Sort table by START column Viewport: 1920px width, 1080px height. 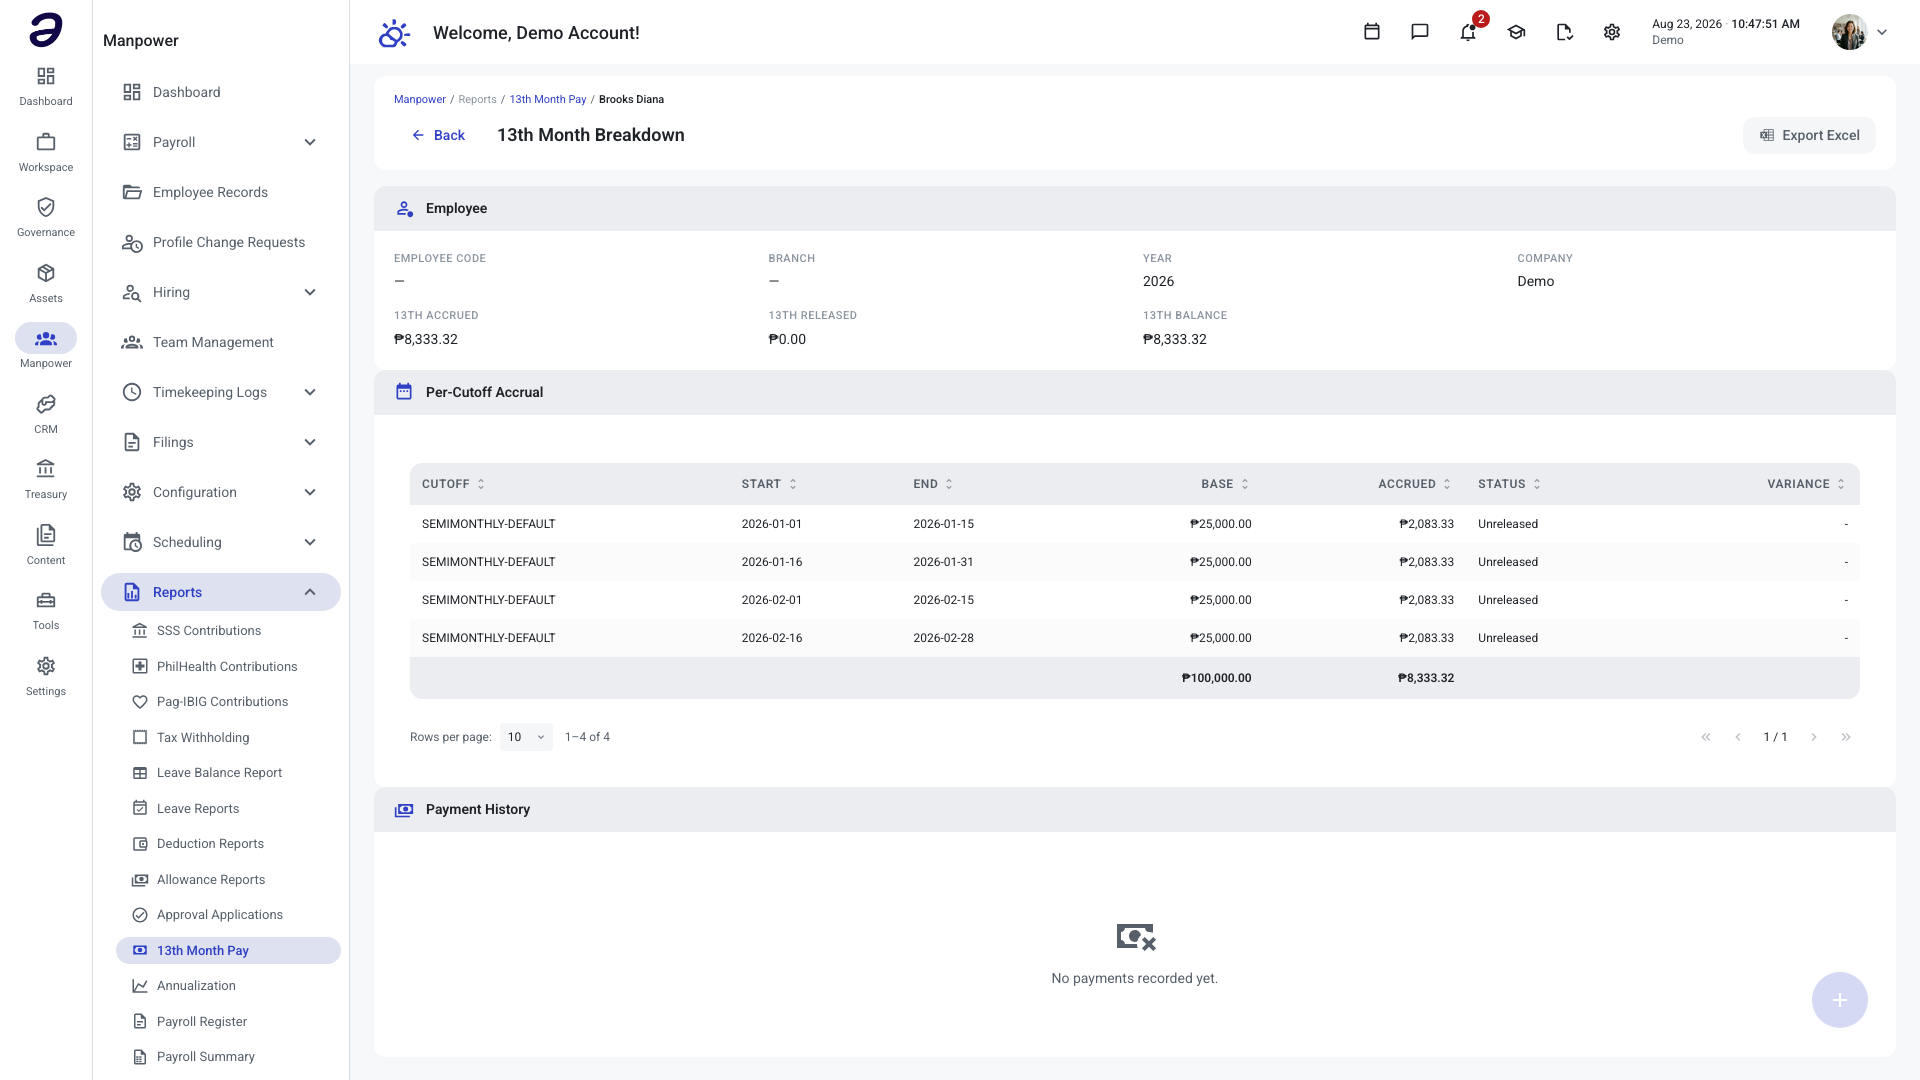(x=769, y=484)
